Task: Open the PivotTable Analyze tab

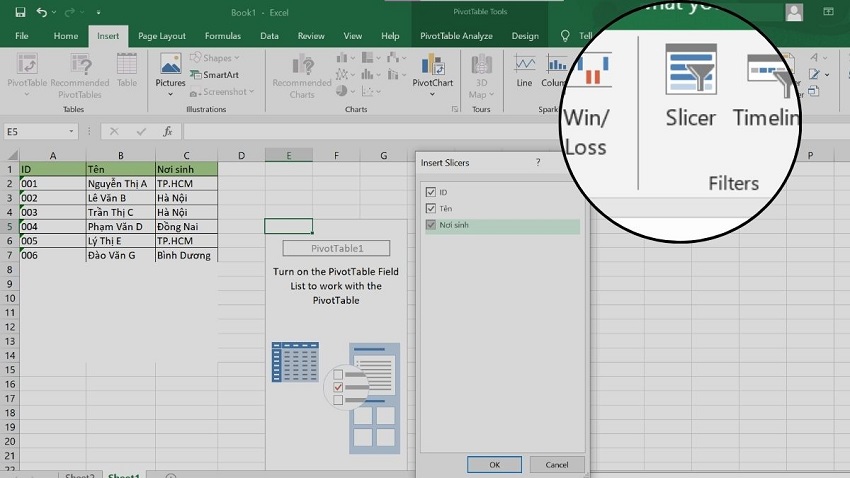Action: coord(455,36)
